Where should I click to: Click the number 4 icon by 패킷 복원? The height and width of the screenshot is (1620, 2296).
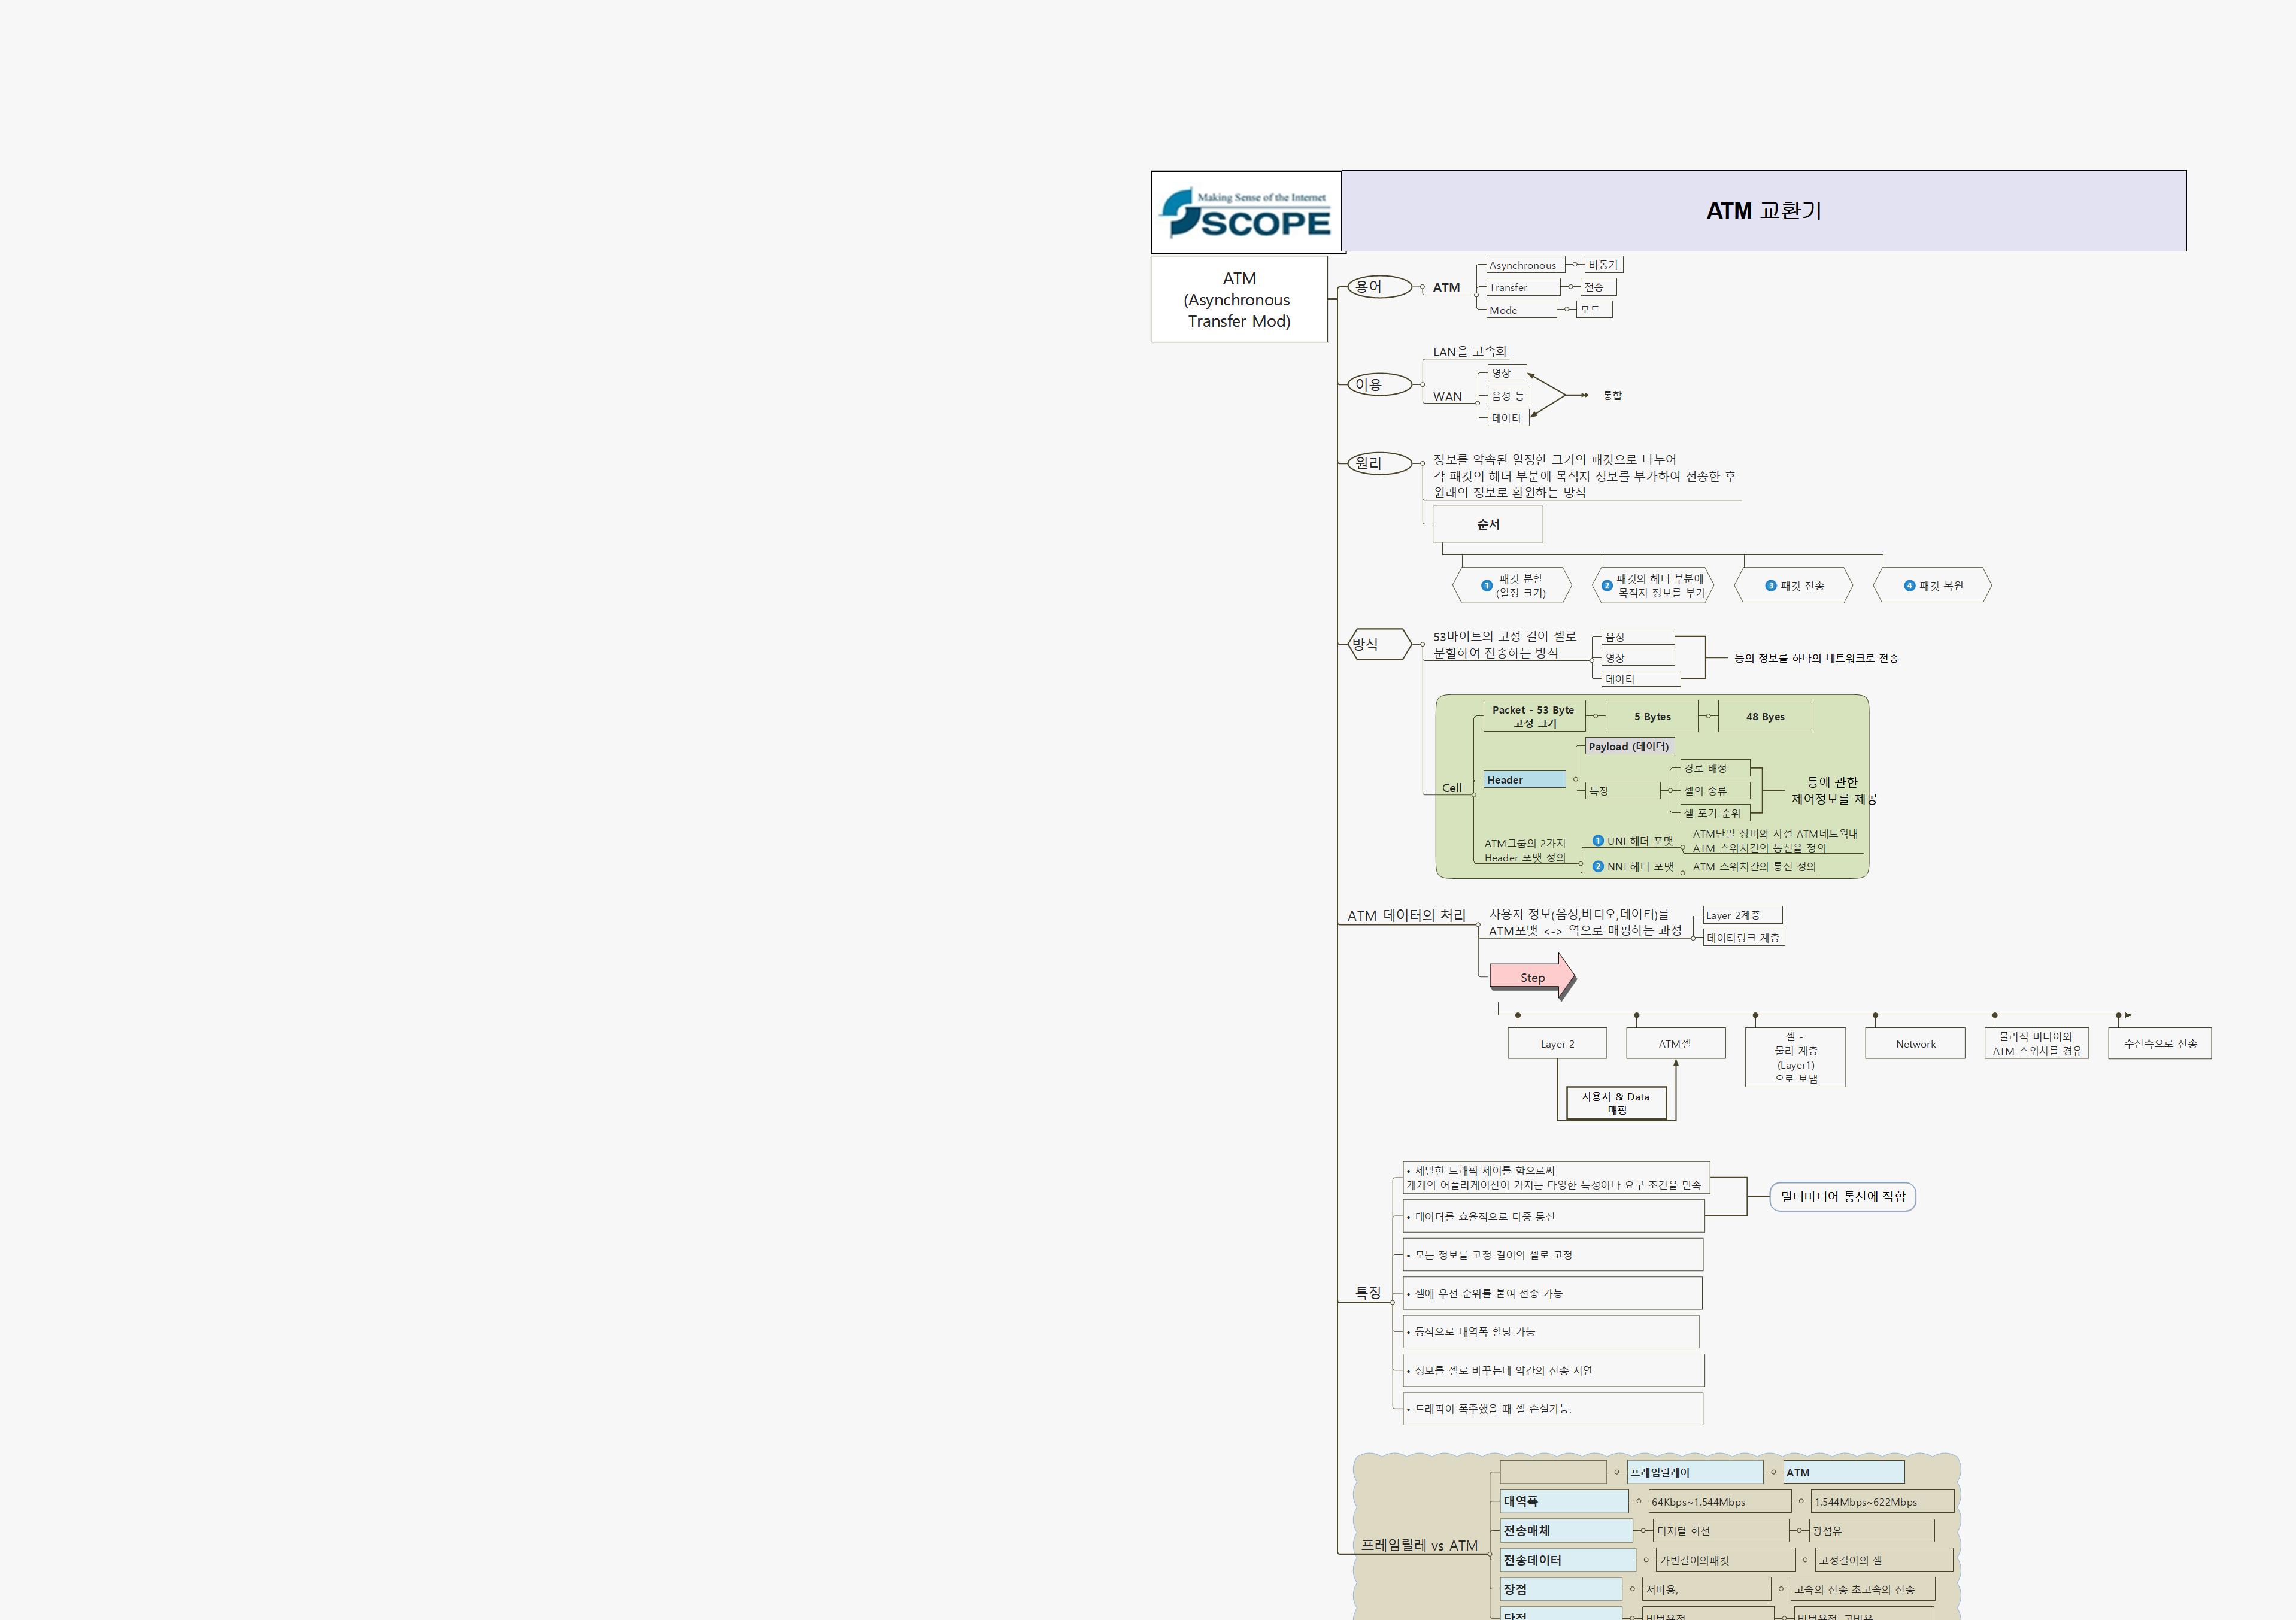point(1909,586)
